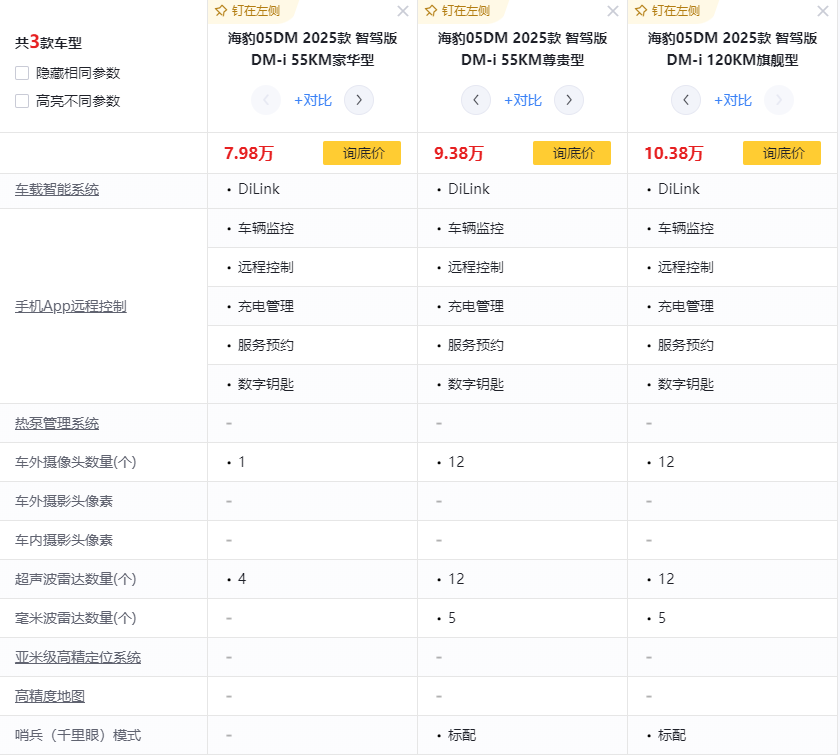Move the 55KM尊贵型 column right with its arrow

[569, 100]
